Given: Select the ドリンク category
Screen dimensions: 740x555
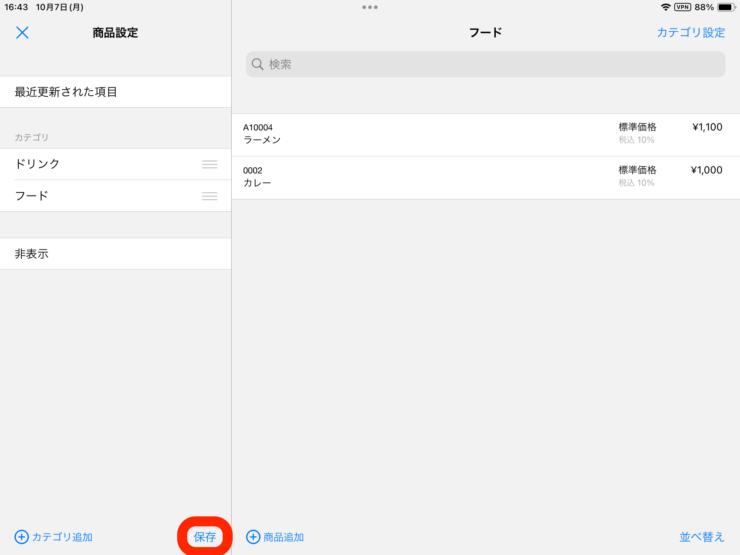Looking at the screenshot, I should tap(116, 164).
